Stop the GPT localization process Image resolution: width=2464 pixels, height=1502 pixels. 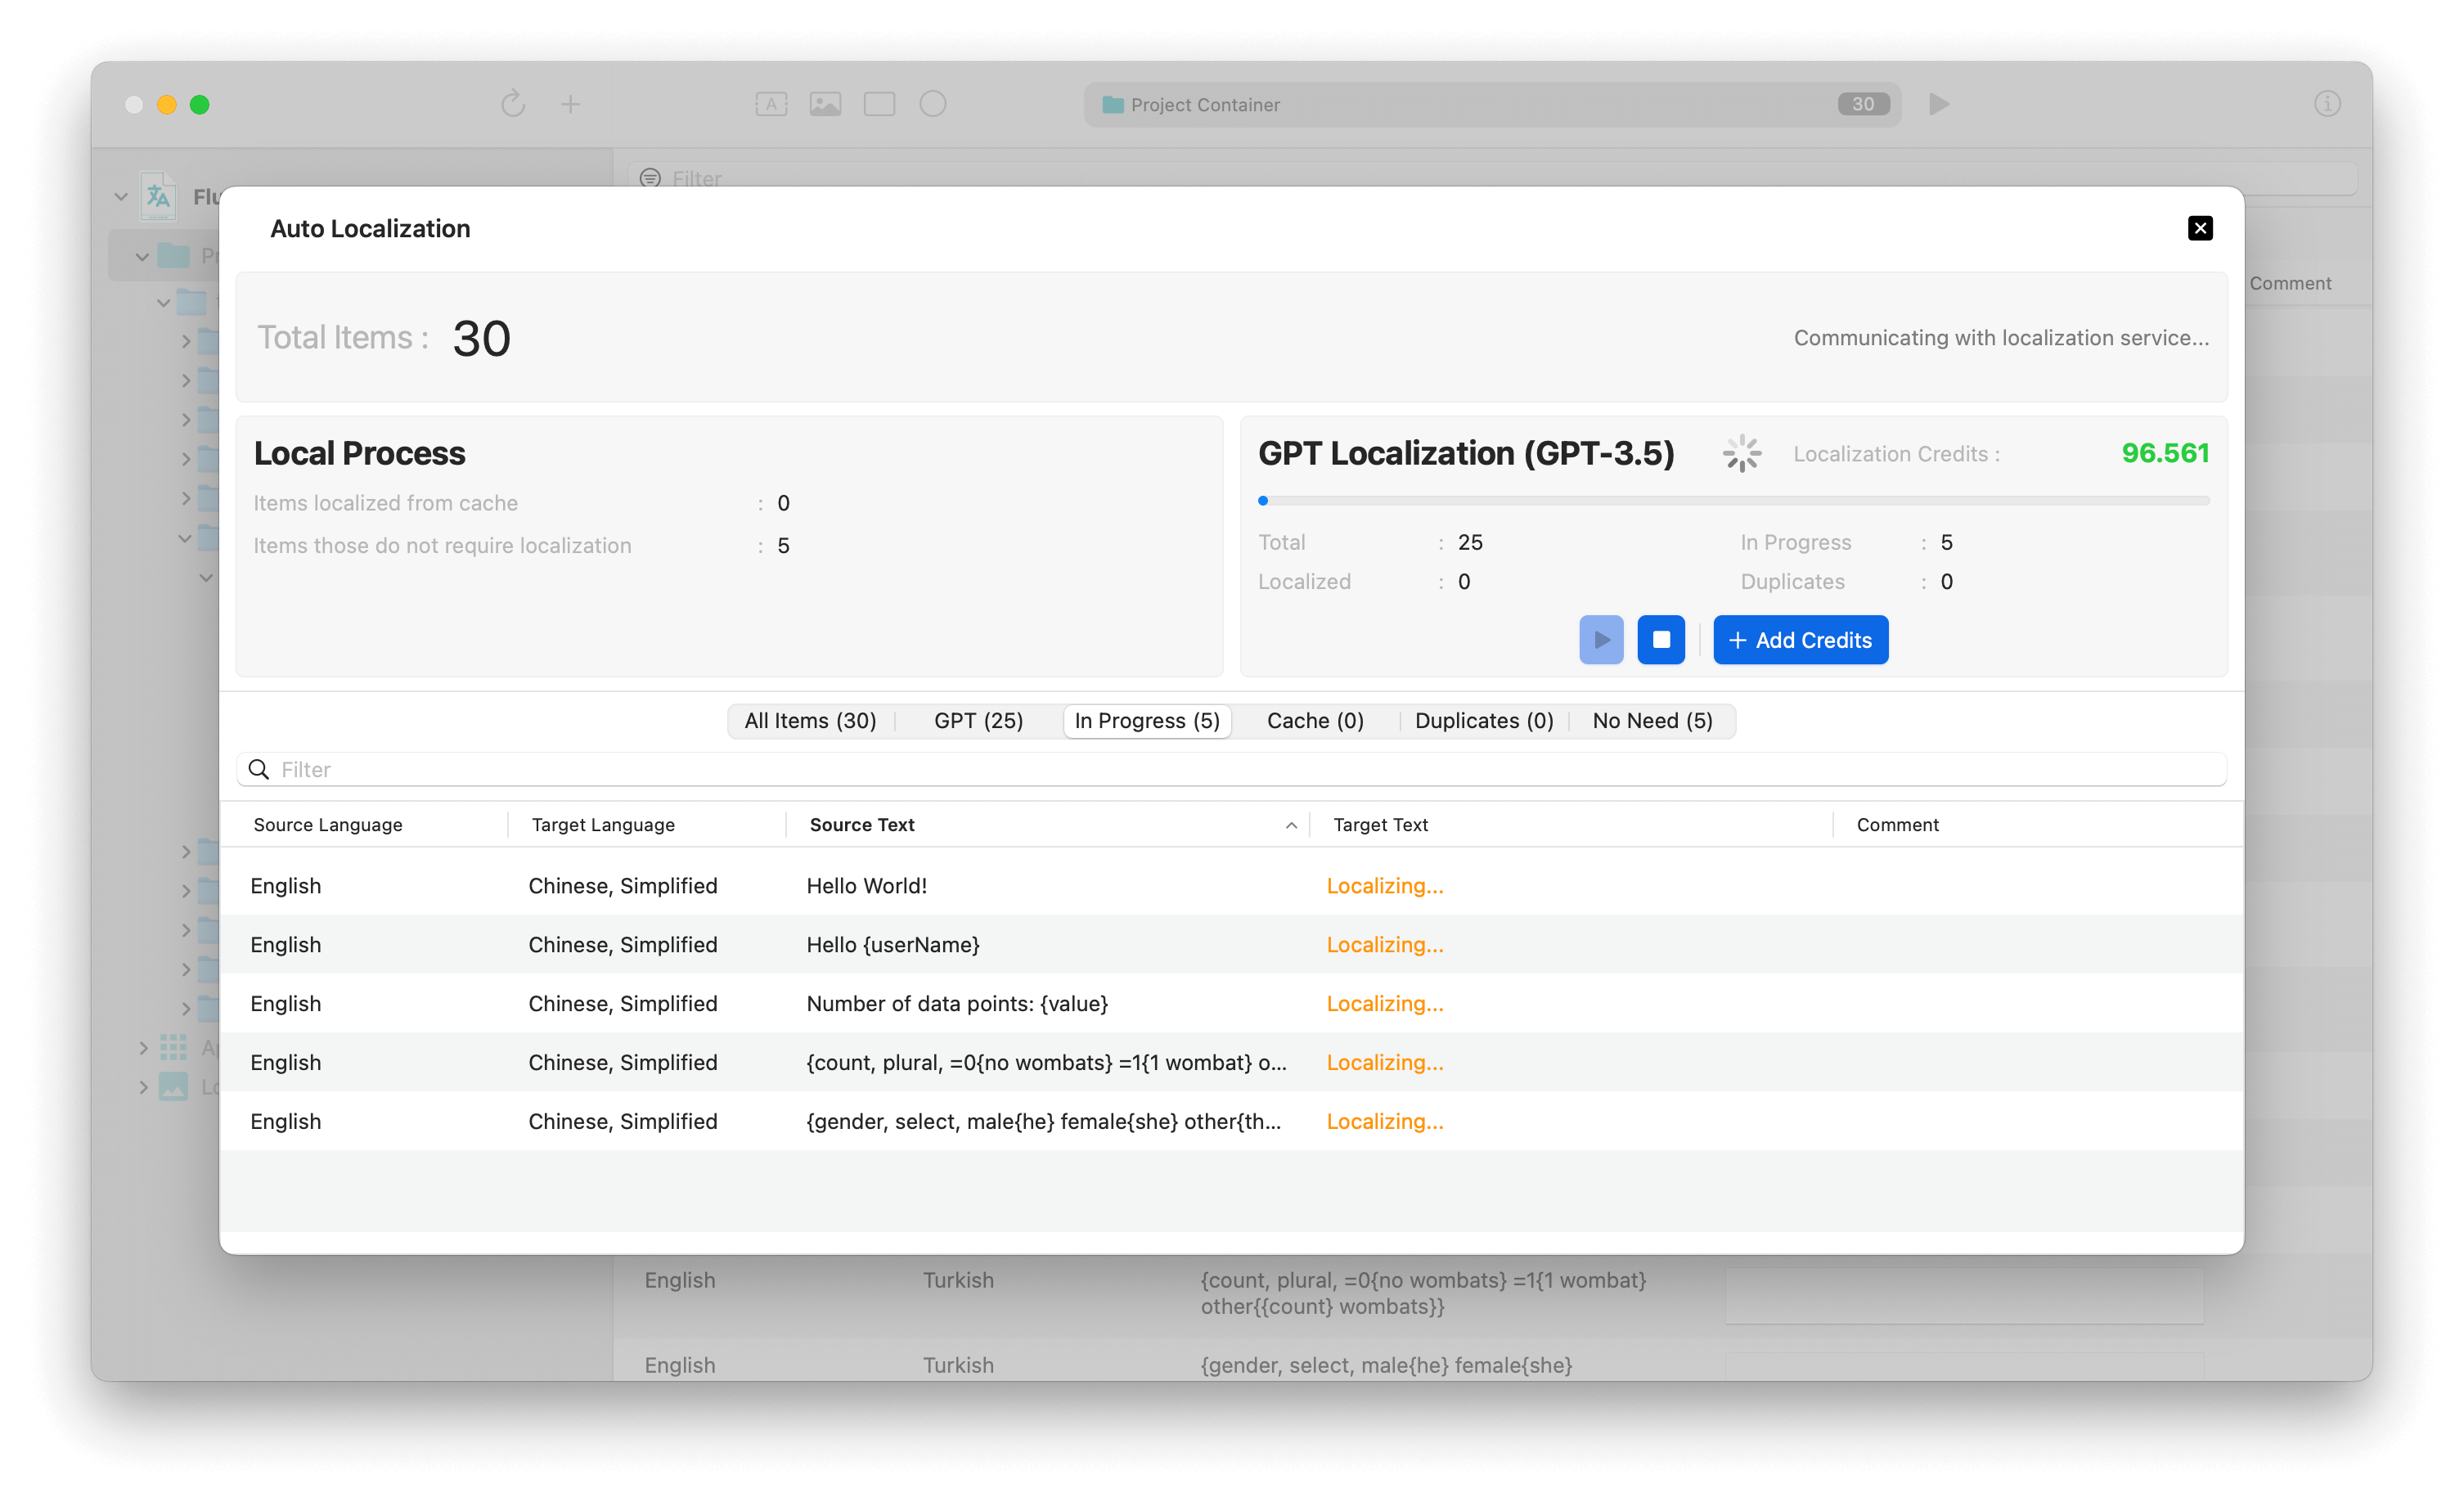[1660, 640]
